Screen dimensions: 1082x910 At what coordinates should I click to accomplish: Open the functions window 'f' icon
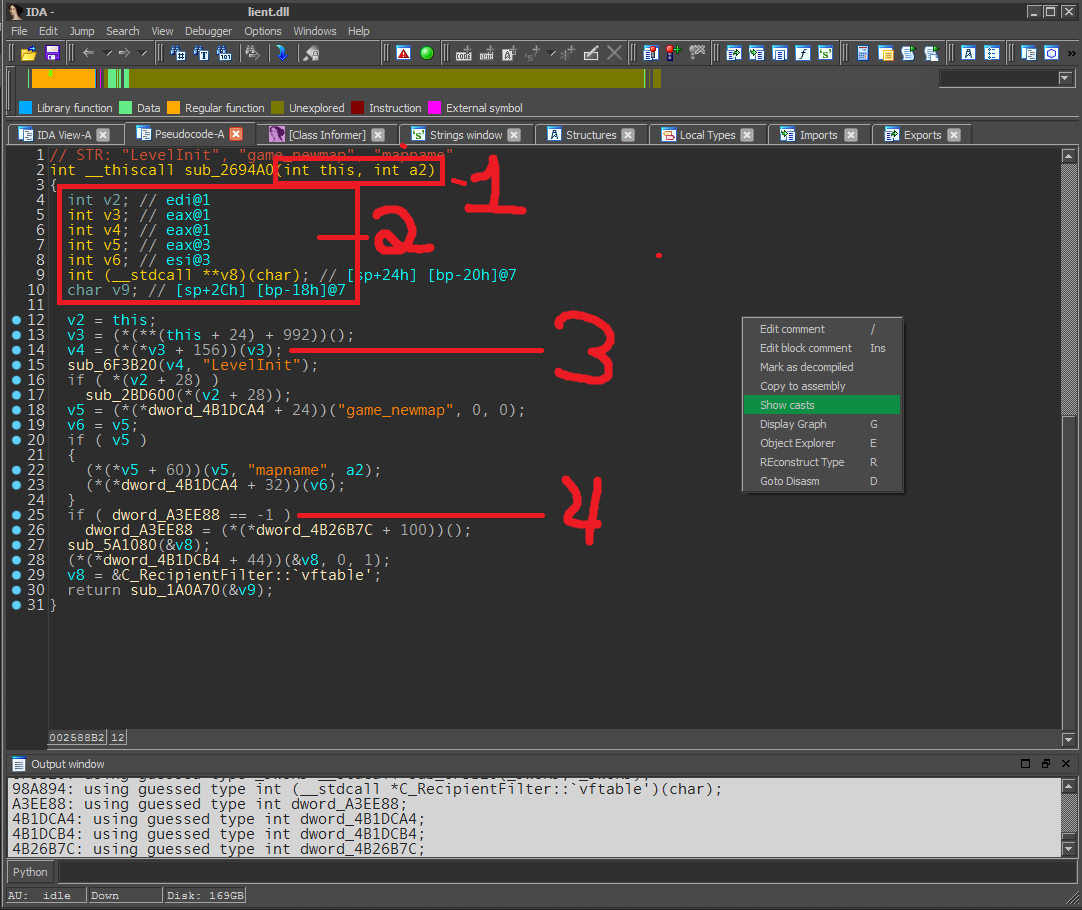pyautogui.click(x=803, y=53)
